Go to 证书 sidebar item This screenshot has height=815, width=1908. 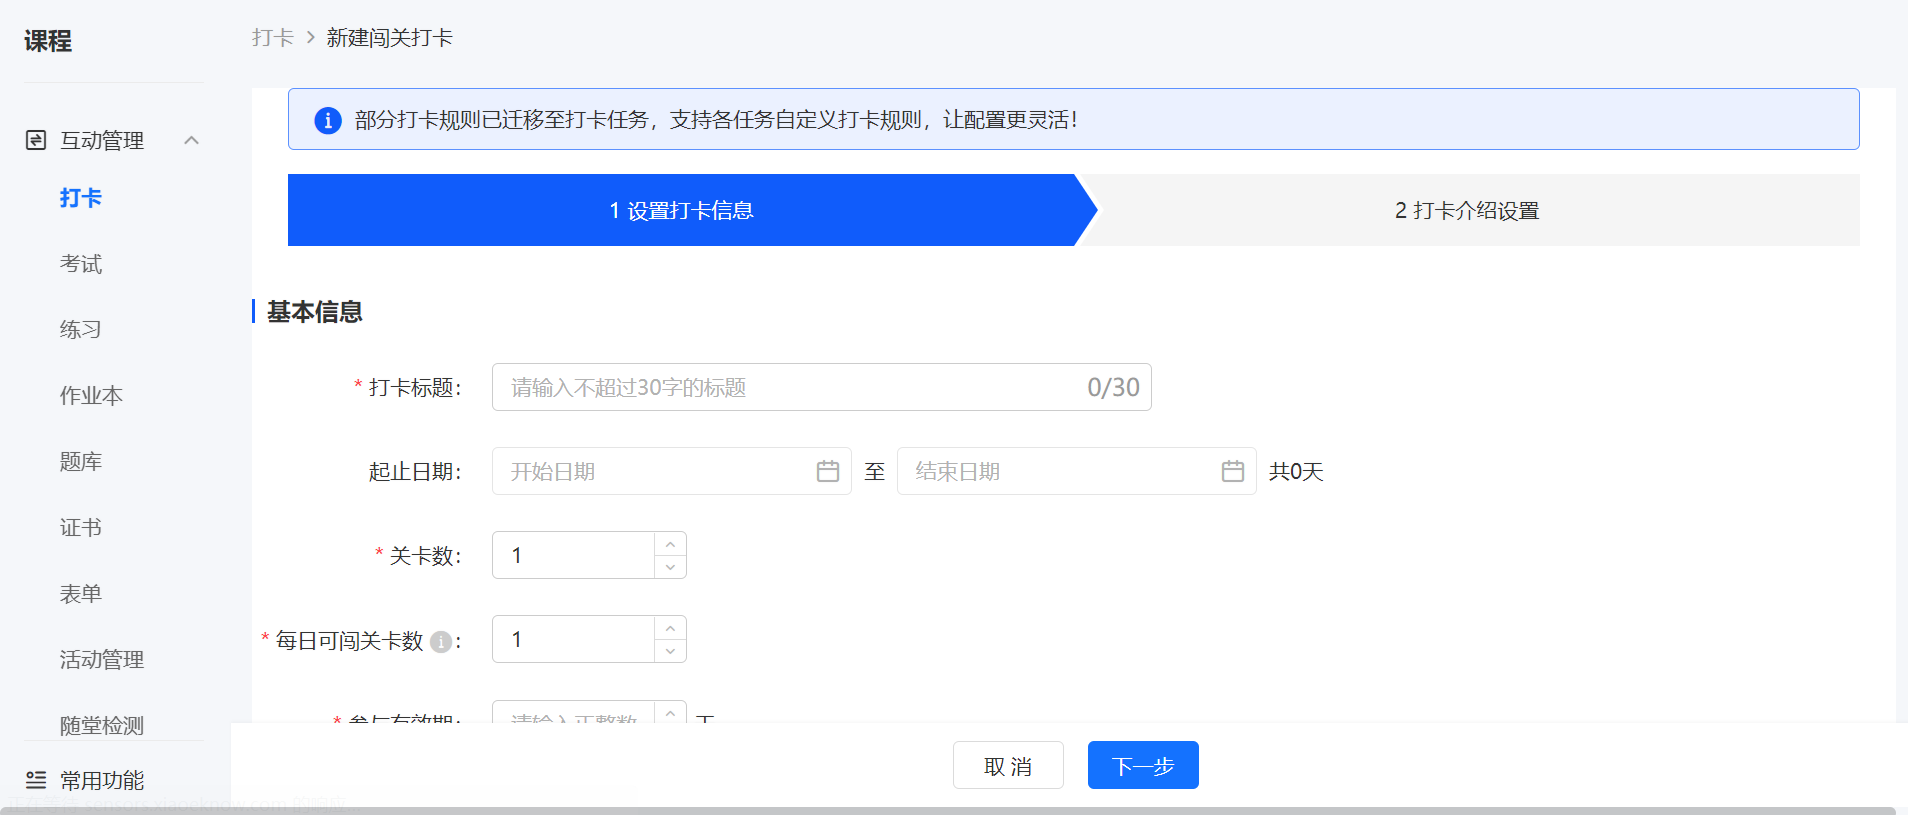pyautogui.click(x=81, y=528)
